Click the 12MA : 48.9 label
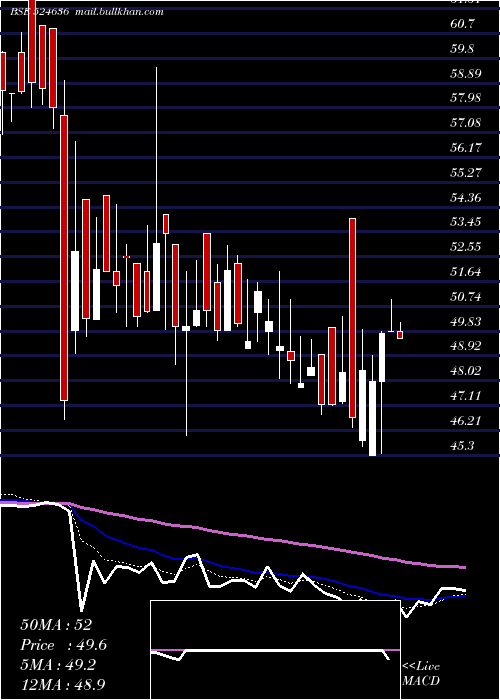Image resolution: width=500 pixels, height=700 pixels. click(62, 684)
